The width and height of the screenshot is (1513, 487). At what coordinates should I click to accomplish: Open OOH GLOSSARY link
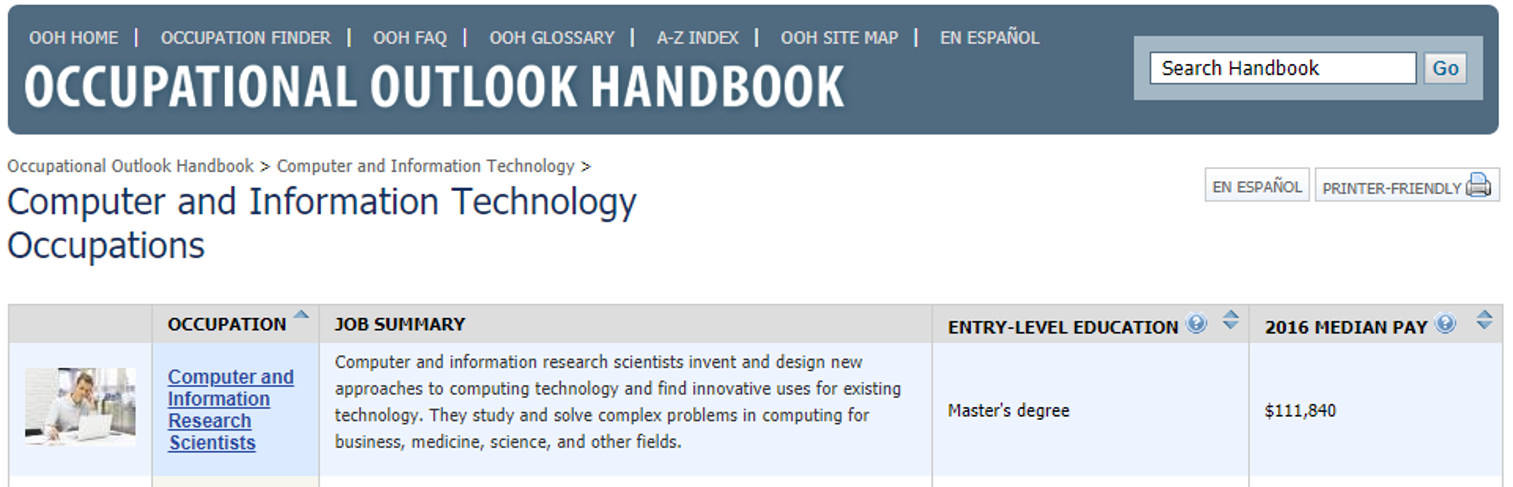point(552,38)
